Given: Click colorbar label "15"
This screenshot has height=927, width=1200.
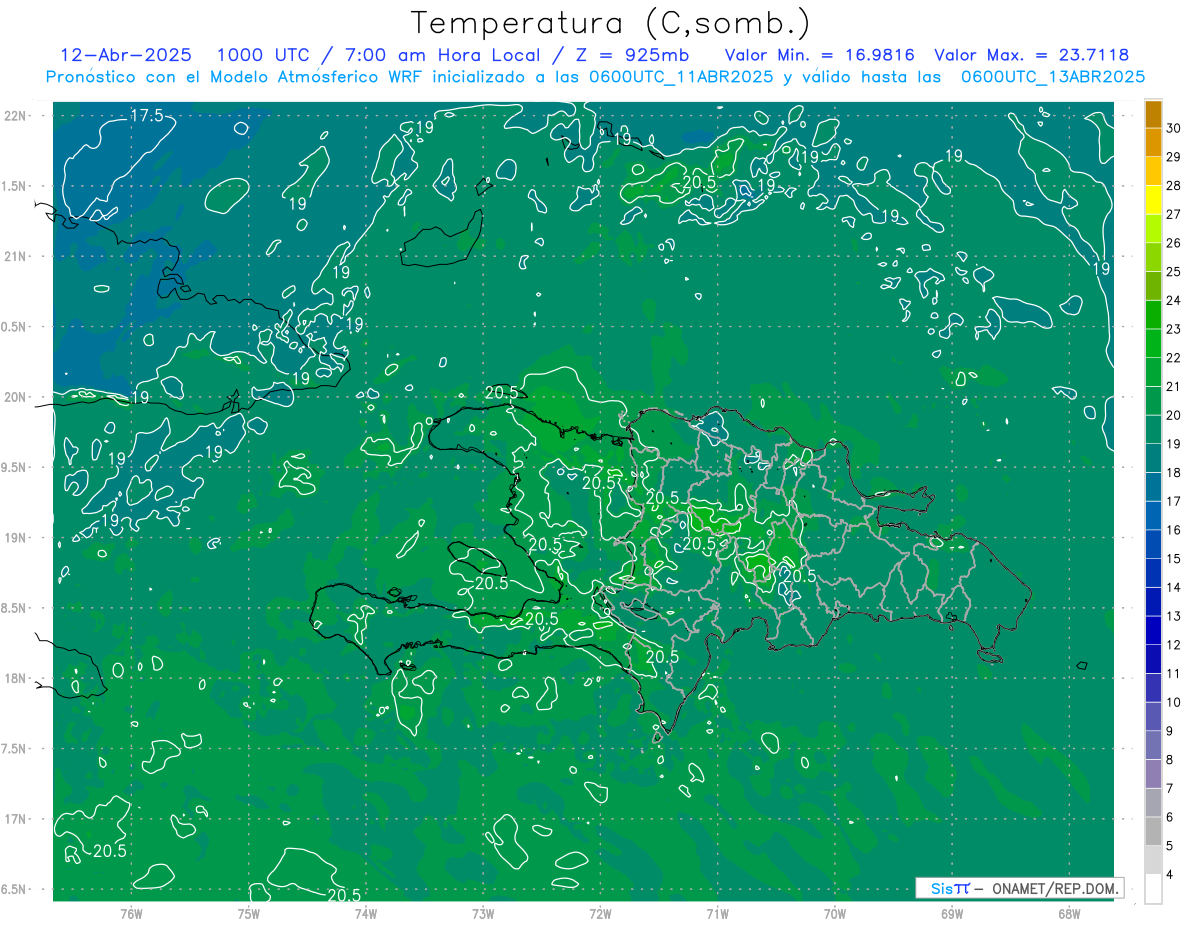Looking at the screenshot, I should click(1175, 558).
